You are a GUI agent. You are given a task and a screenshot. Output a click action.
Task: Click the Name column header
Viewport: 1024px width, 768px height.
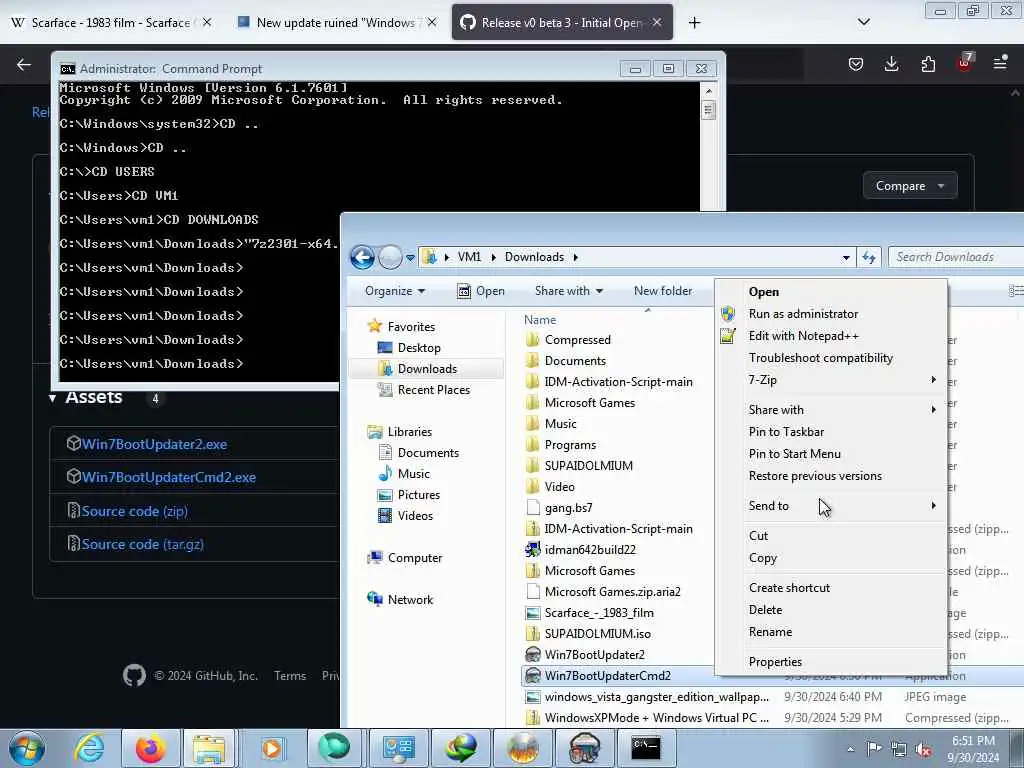(x=540, y=320)
